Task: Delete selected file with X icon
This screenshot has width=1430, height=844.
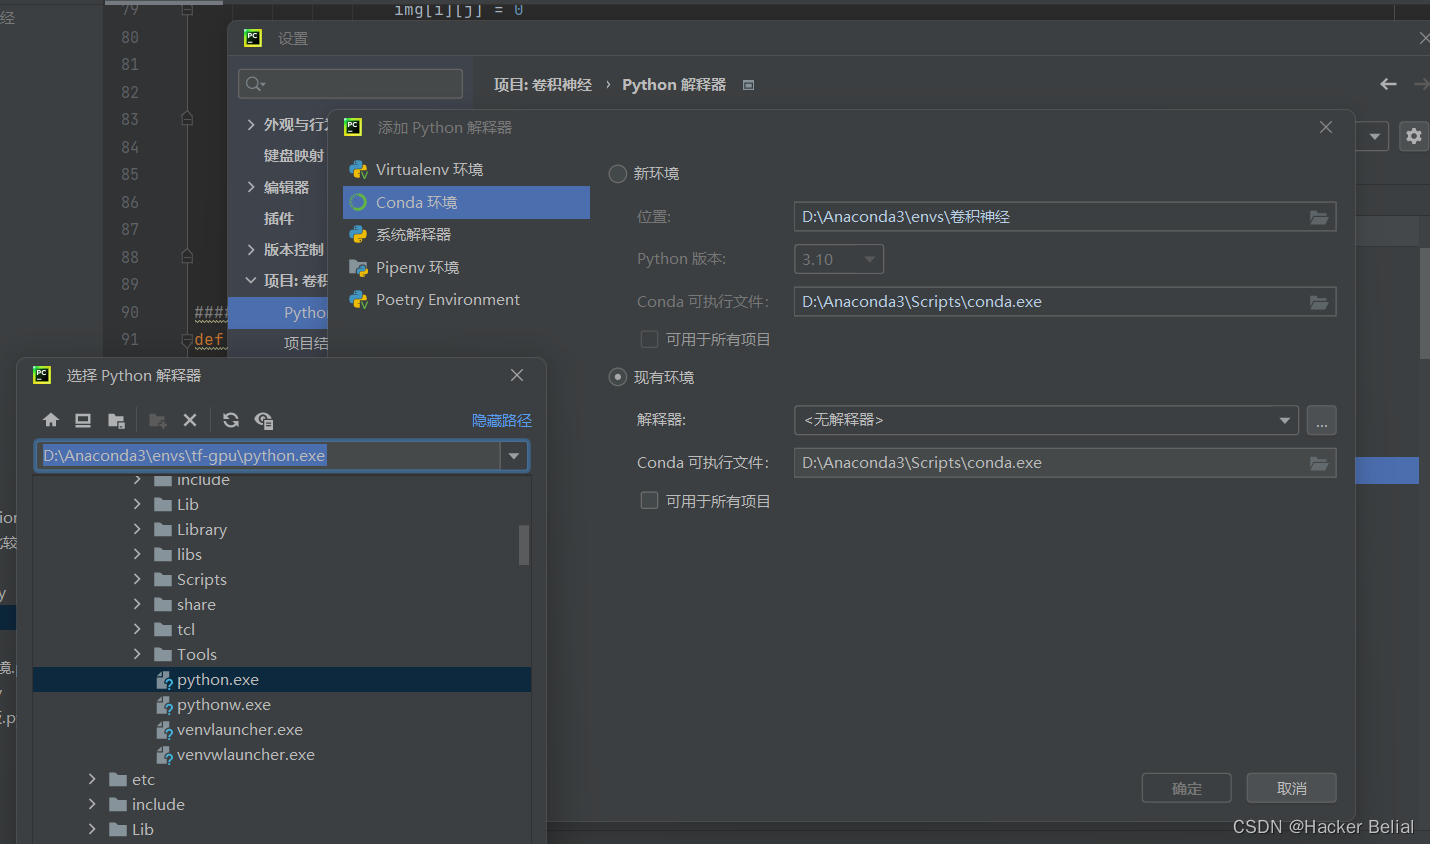Action: pyautogui.click(x=190, y=420)
